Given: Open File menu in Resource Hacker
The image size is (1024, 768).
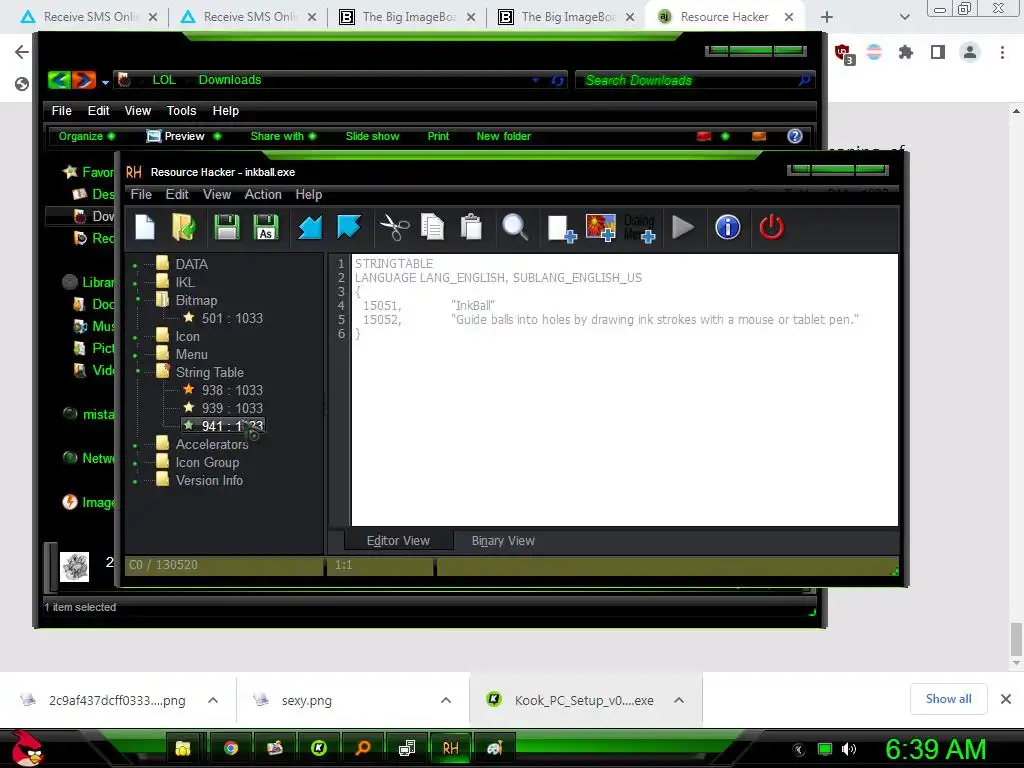Looking at the screenshot, I should (x=141, y=195).
